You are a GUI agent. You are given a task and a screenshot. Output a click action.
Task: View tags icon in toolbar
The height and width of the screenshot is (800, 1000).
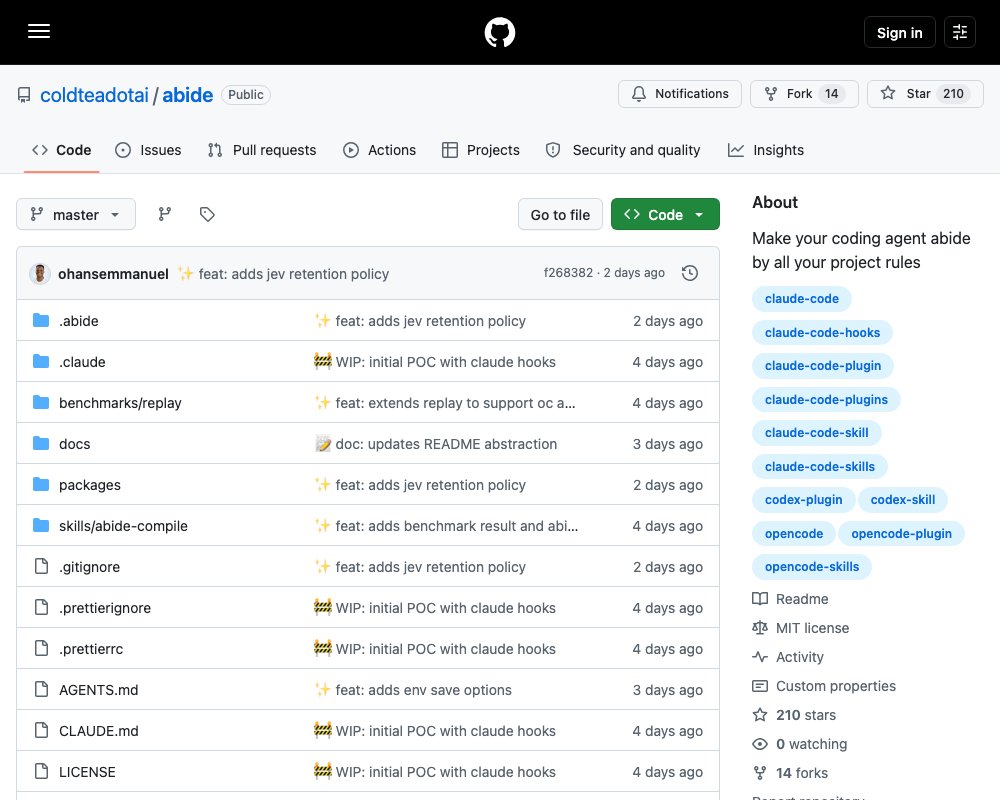[x=207, y=214]
